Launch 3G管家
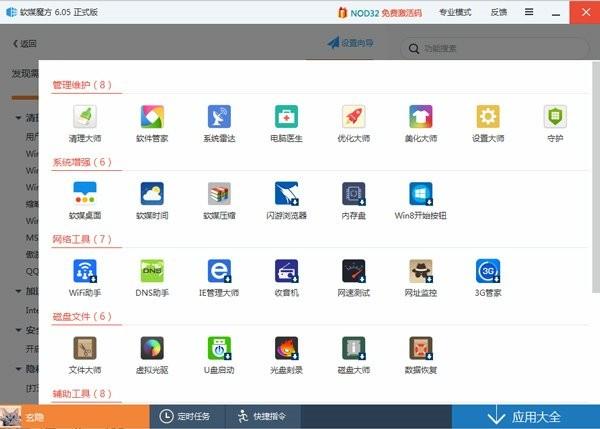 tap(488, 278)
